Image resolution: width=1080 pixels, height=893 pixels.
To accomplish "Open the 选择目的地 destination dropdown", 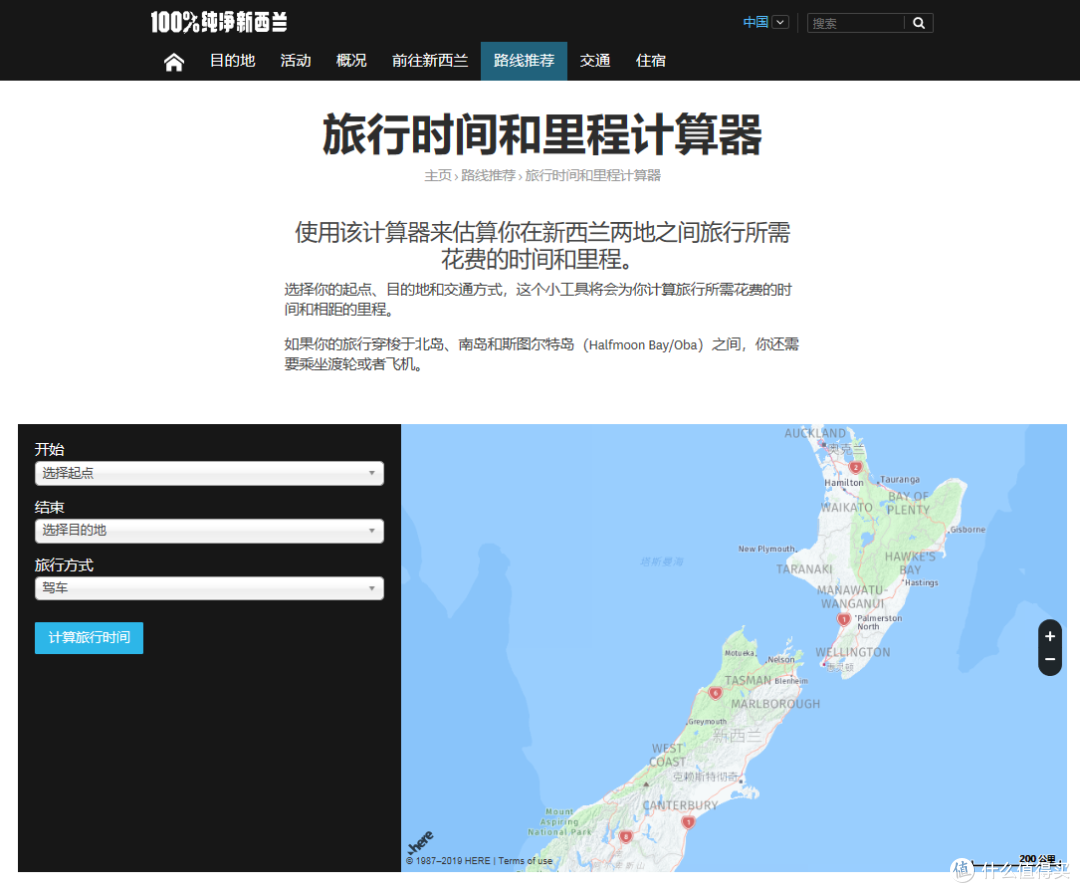I will point(209,530).
